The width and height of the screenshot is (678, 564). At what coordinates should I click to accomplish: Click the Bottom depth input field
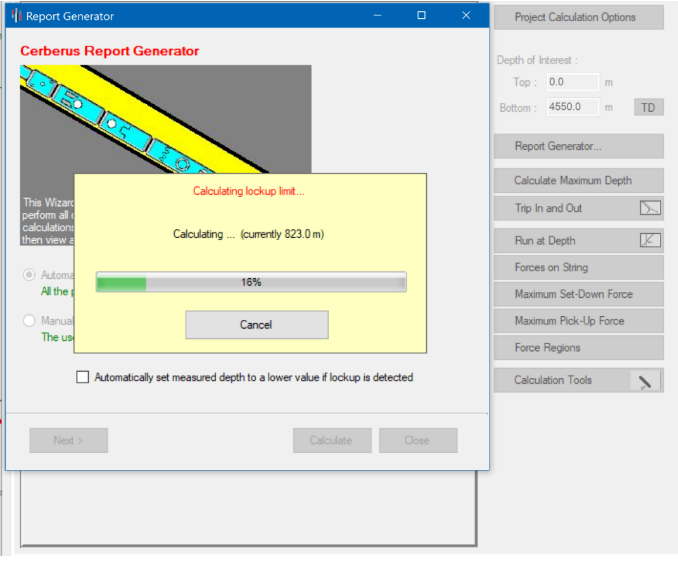tap(572, 107)
